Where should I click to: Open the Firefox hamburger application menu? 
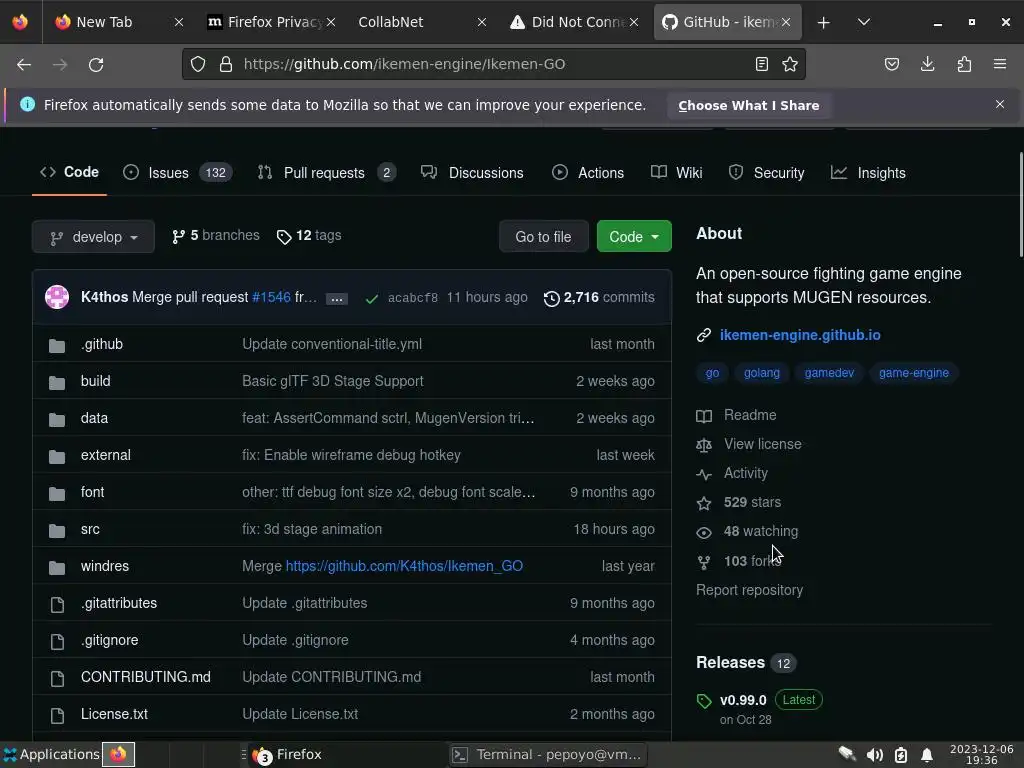click(1000, 64)
